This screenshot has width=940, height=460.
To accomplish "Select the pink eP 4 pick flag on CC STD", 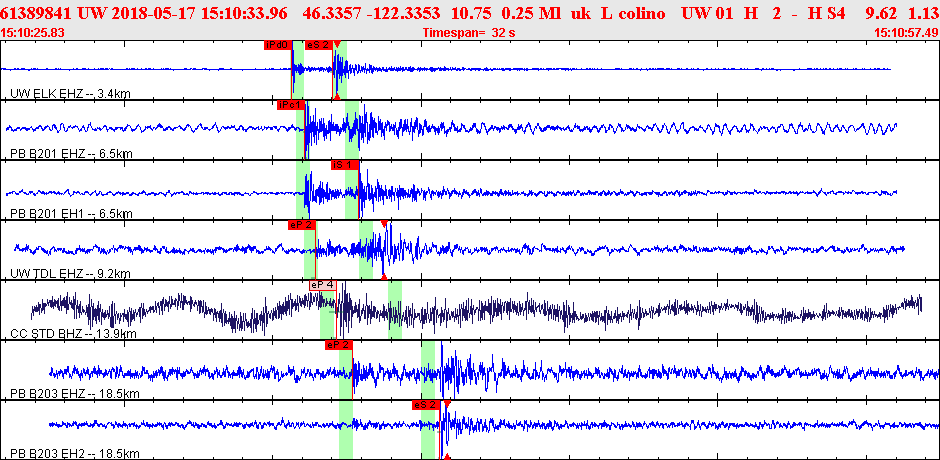I will [x=322, y=285].
